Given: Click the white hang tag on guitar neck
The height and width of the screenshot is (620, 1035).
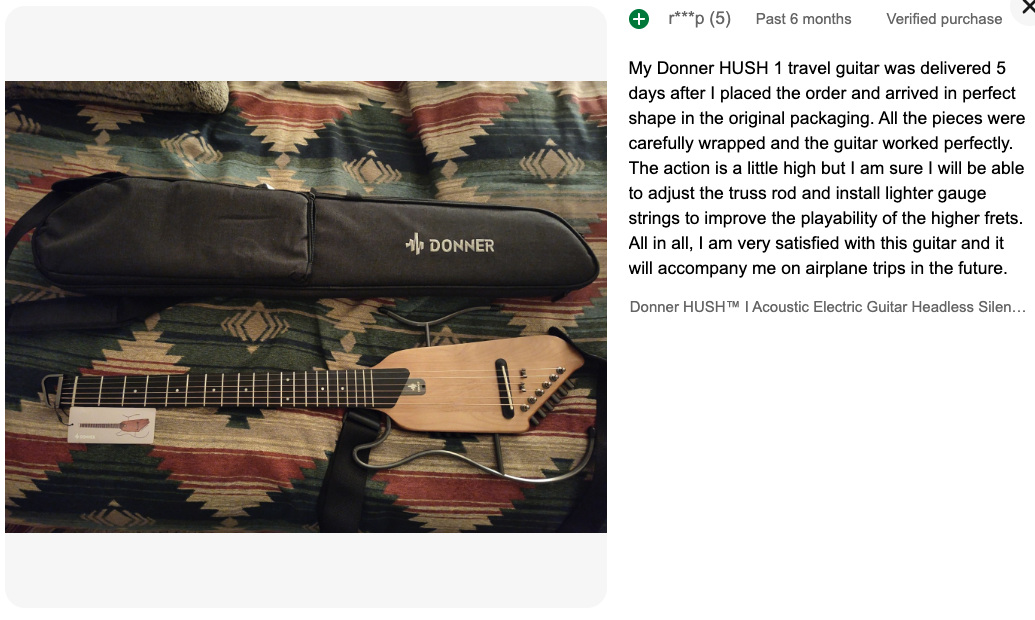Looking at the screenshot, I should (x=112, y=425).
